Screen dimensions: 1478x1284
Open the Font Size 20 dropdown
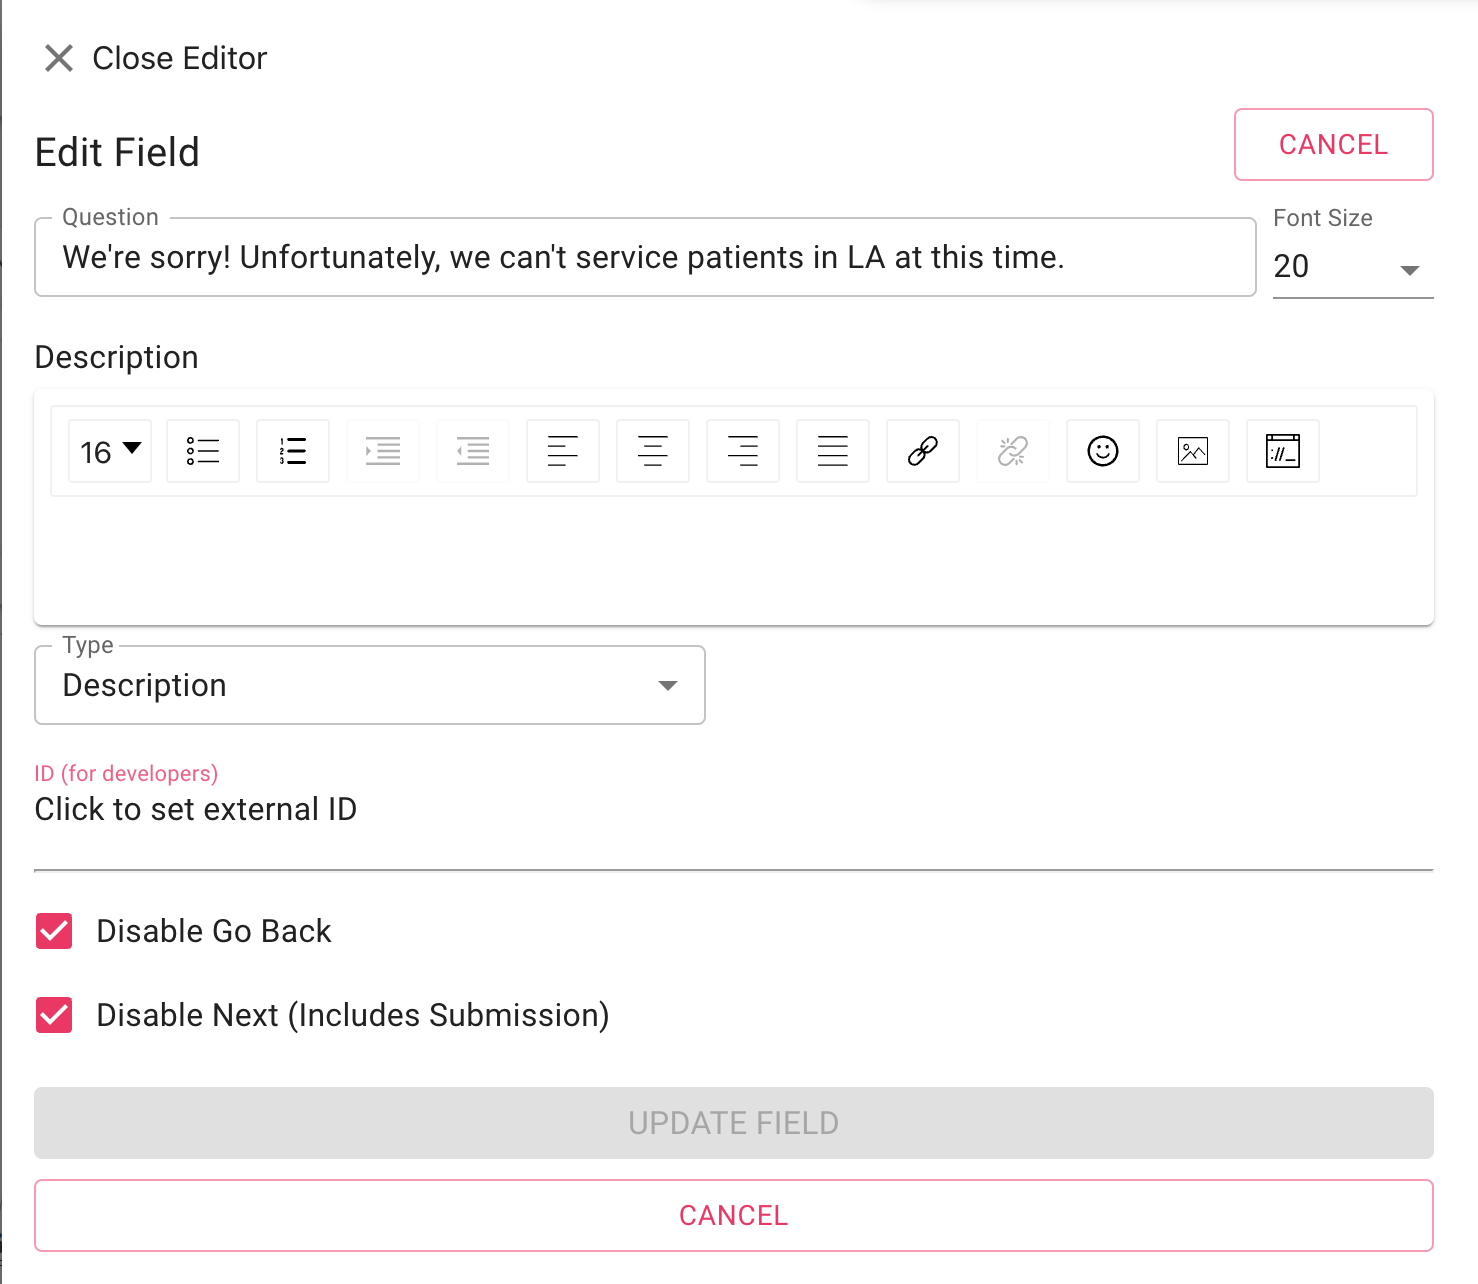point(1353,267)
